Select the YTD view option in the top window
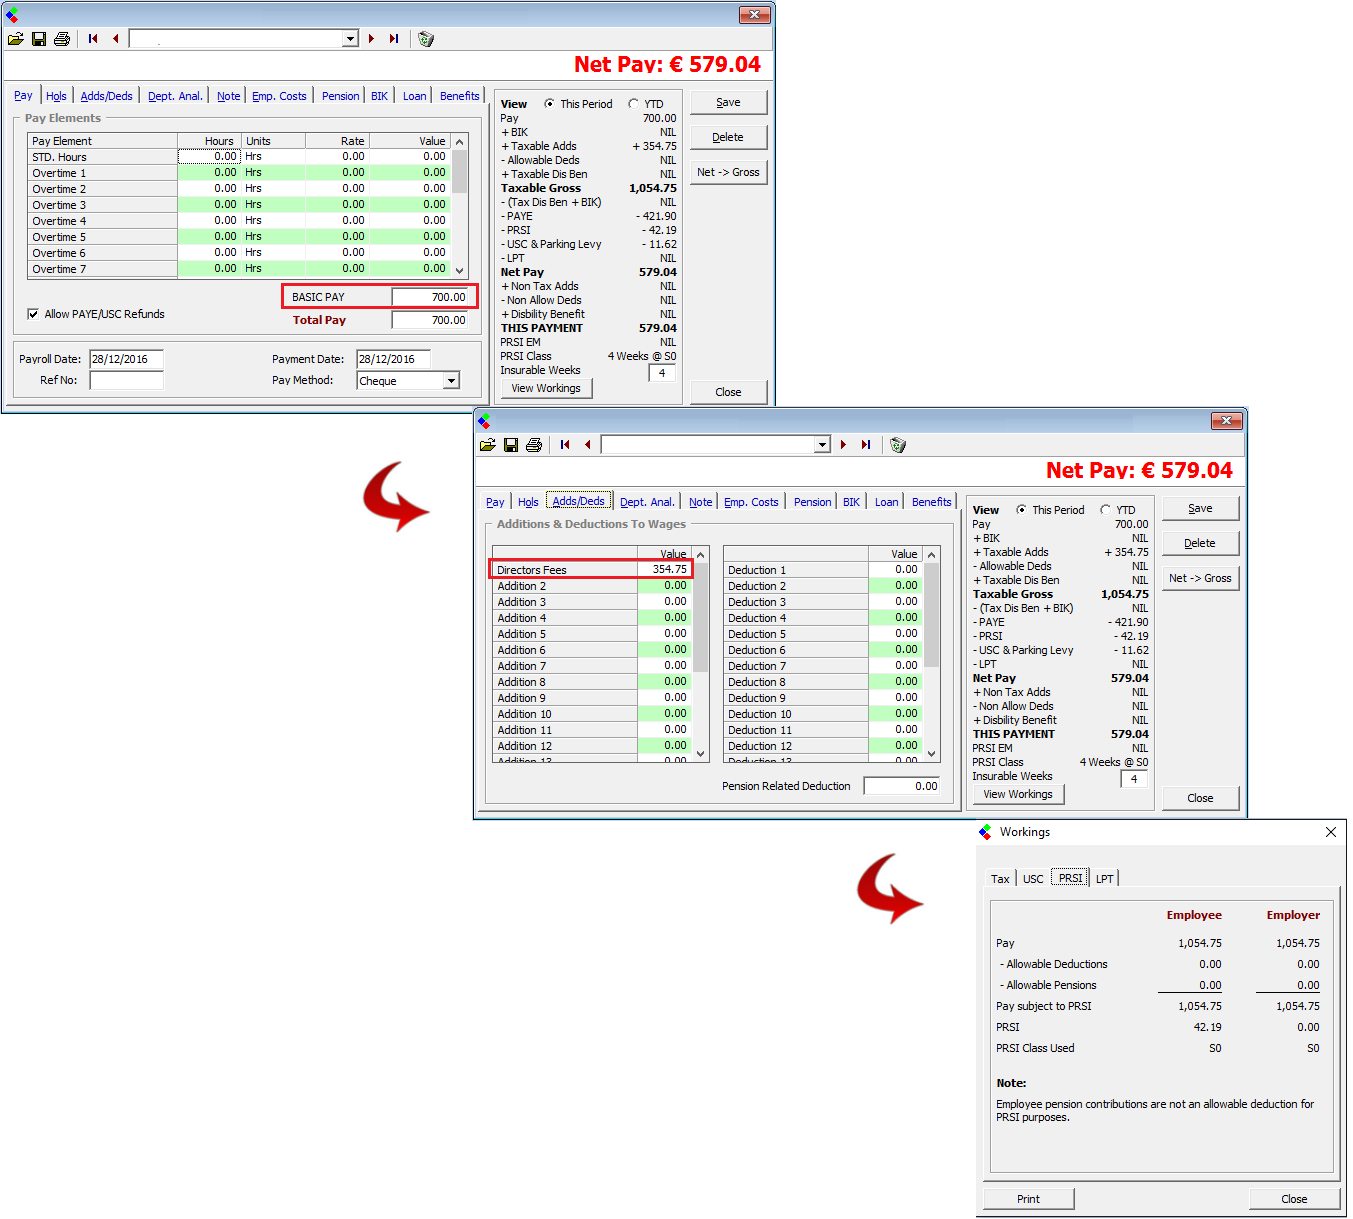Screen dimensions: 1353x1219 633,104
